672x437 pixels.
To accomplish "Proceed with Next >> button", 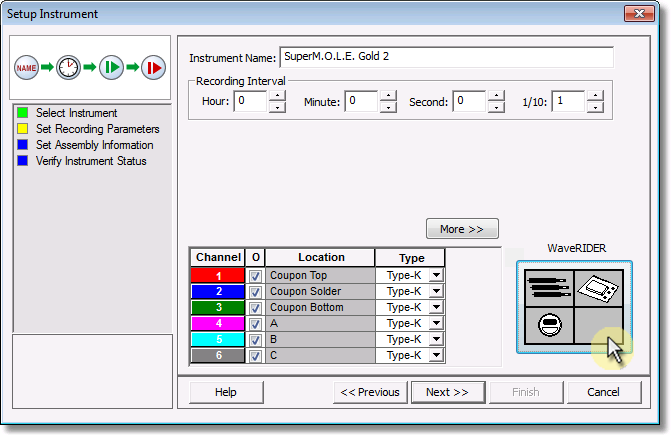I will pos(448,392).
